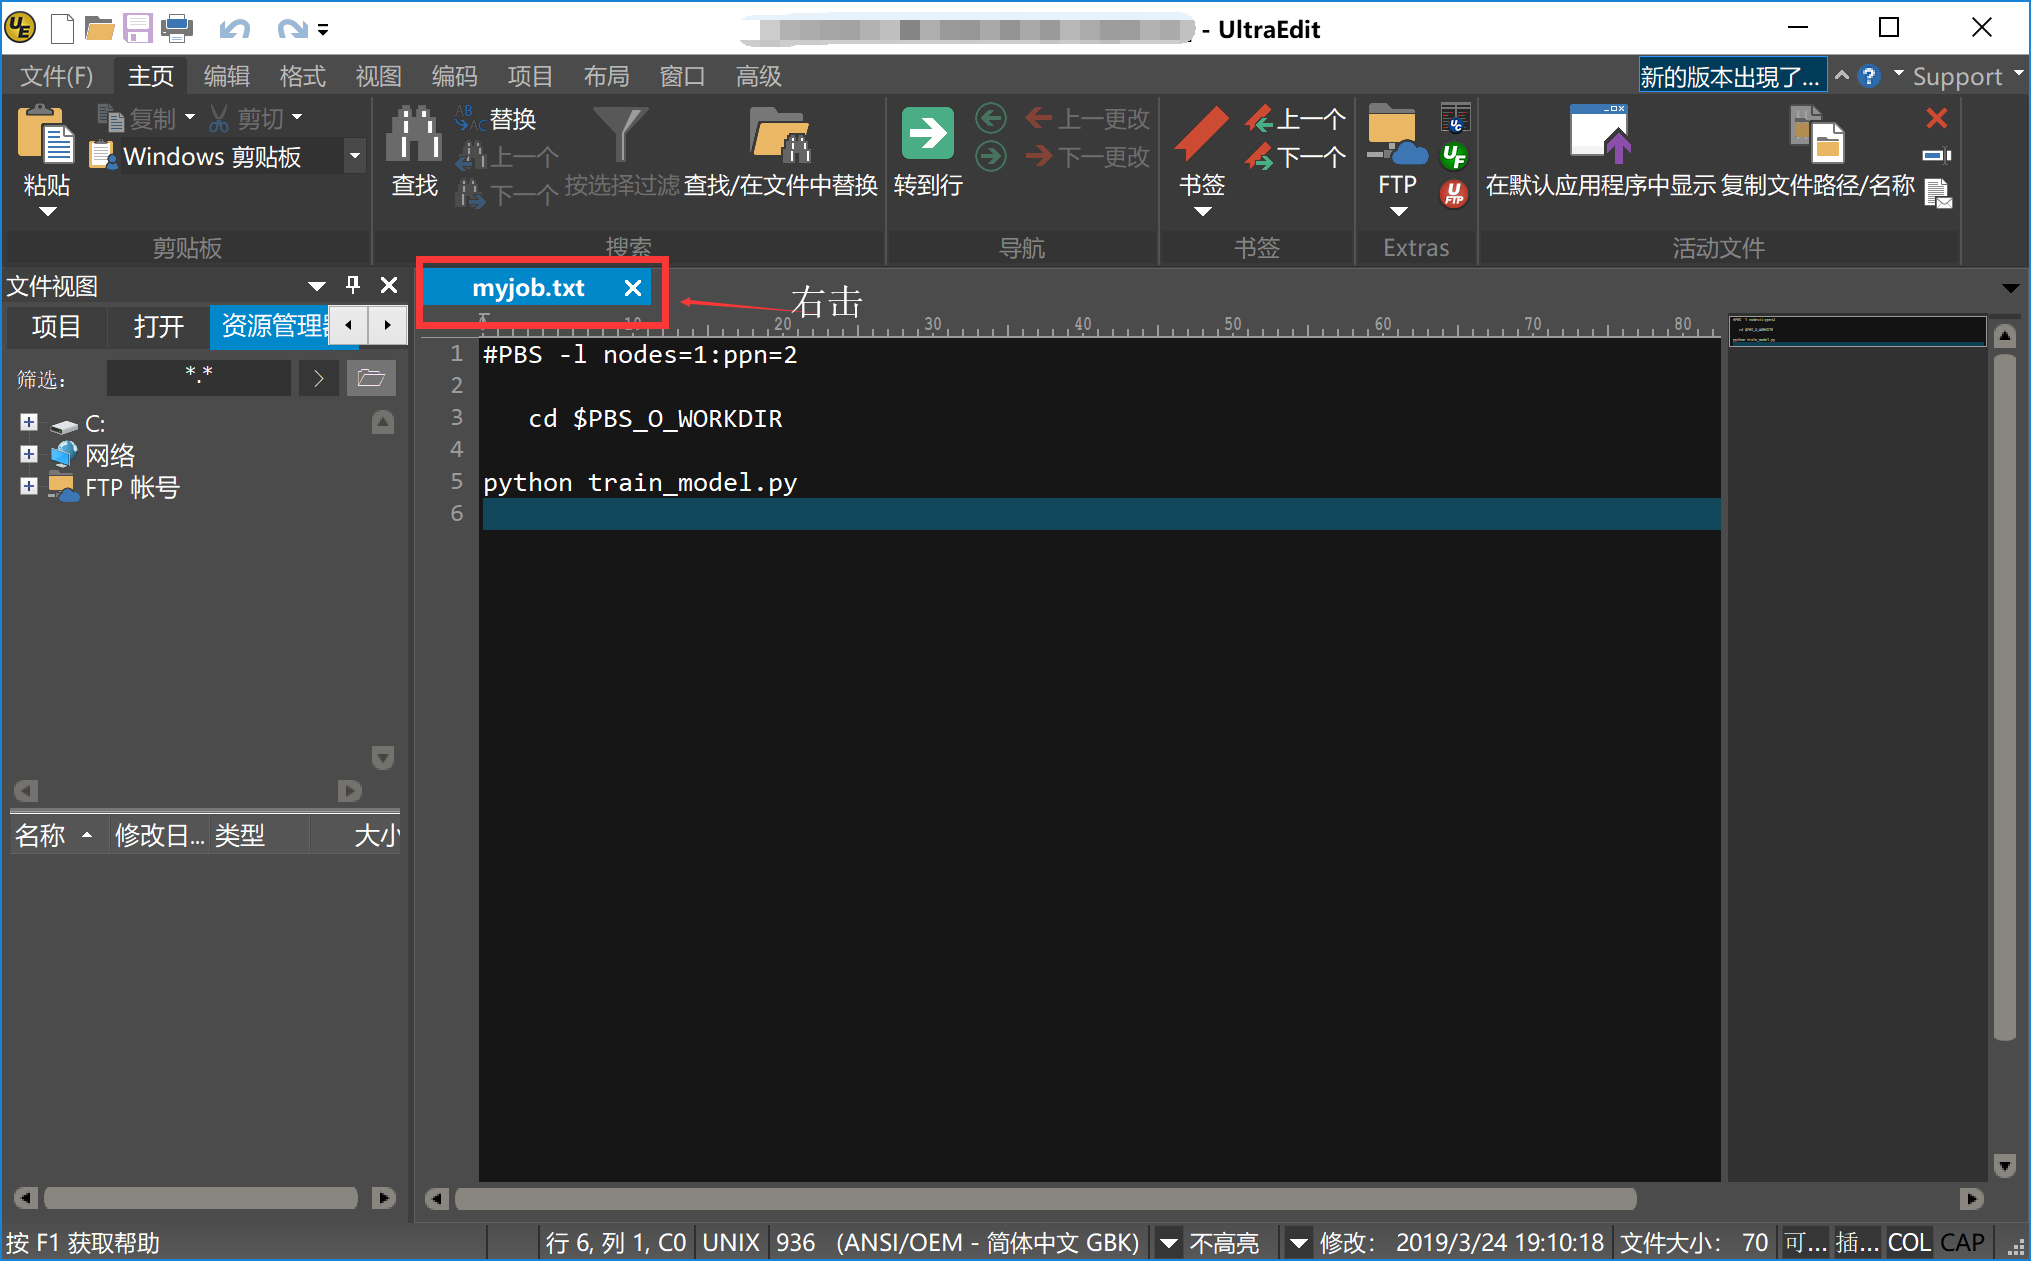Click the 筛选 filter input field
The image size is (2031, 1261).
point(199,378)
